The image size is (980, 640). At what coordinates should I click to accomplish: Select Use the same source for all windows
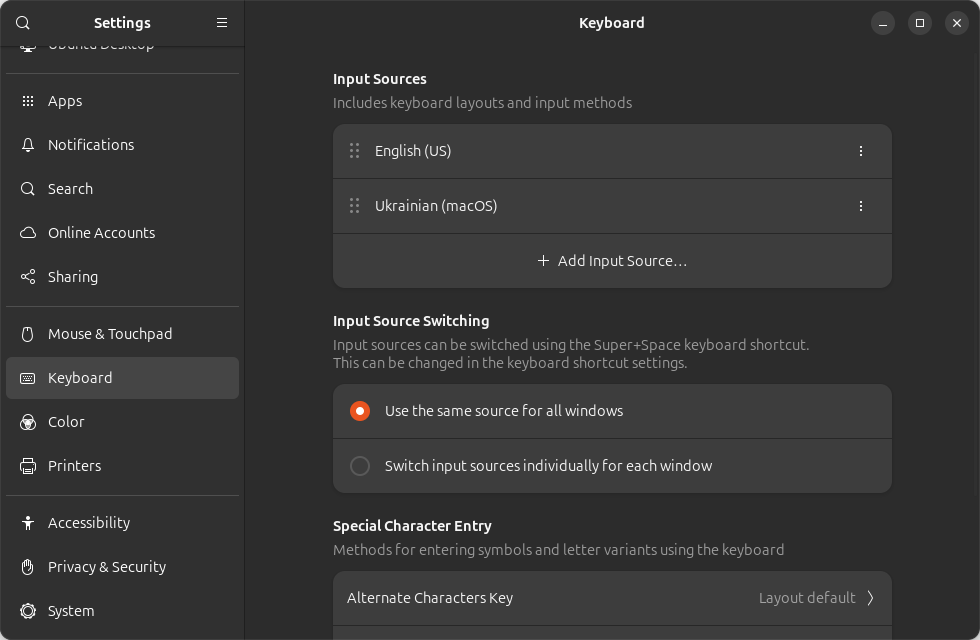click(x=360, y=411)
